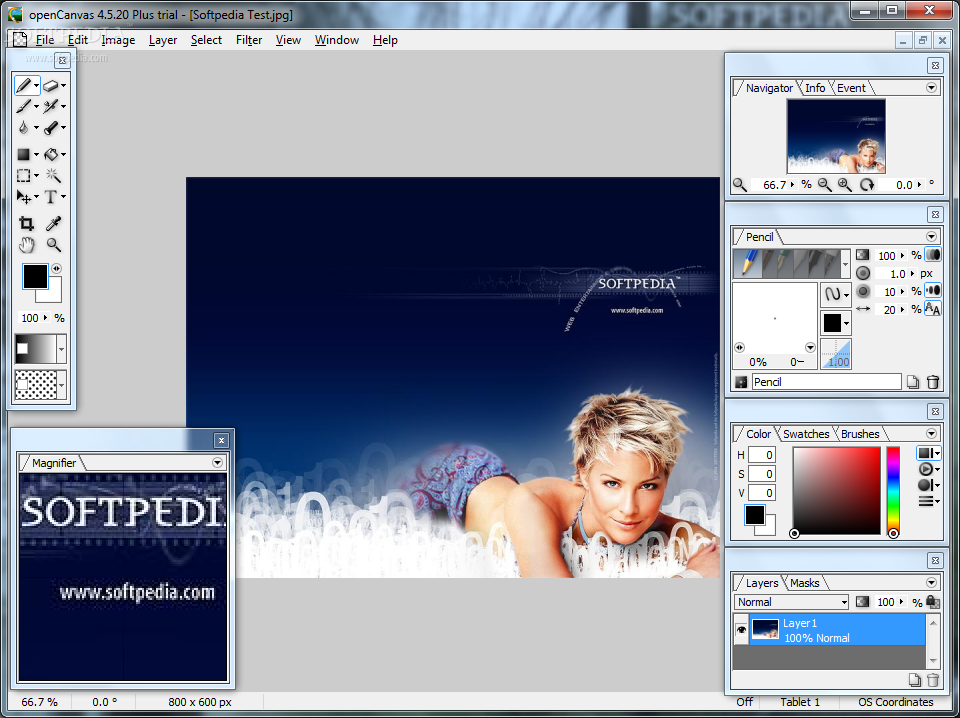Click the dodge/burn-like dark tool beside blur
This screenshot has width=960, height=718.
[x=51, y=127]
